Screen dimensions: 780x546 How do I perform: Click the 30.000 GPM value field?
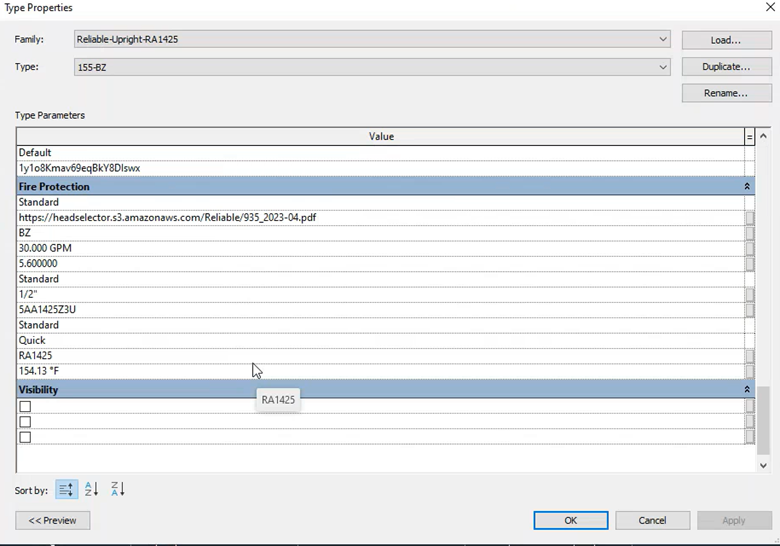coord(380,248)
